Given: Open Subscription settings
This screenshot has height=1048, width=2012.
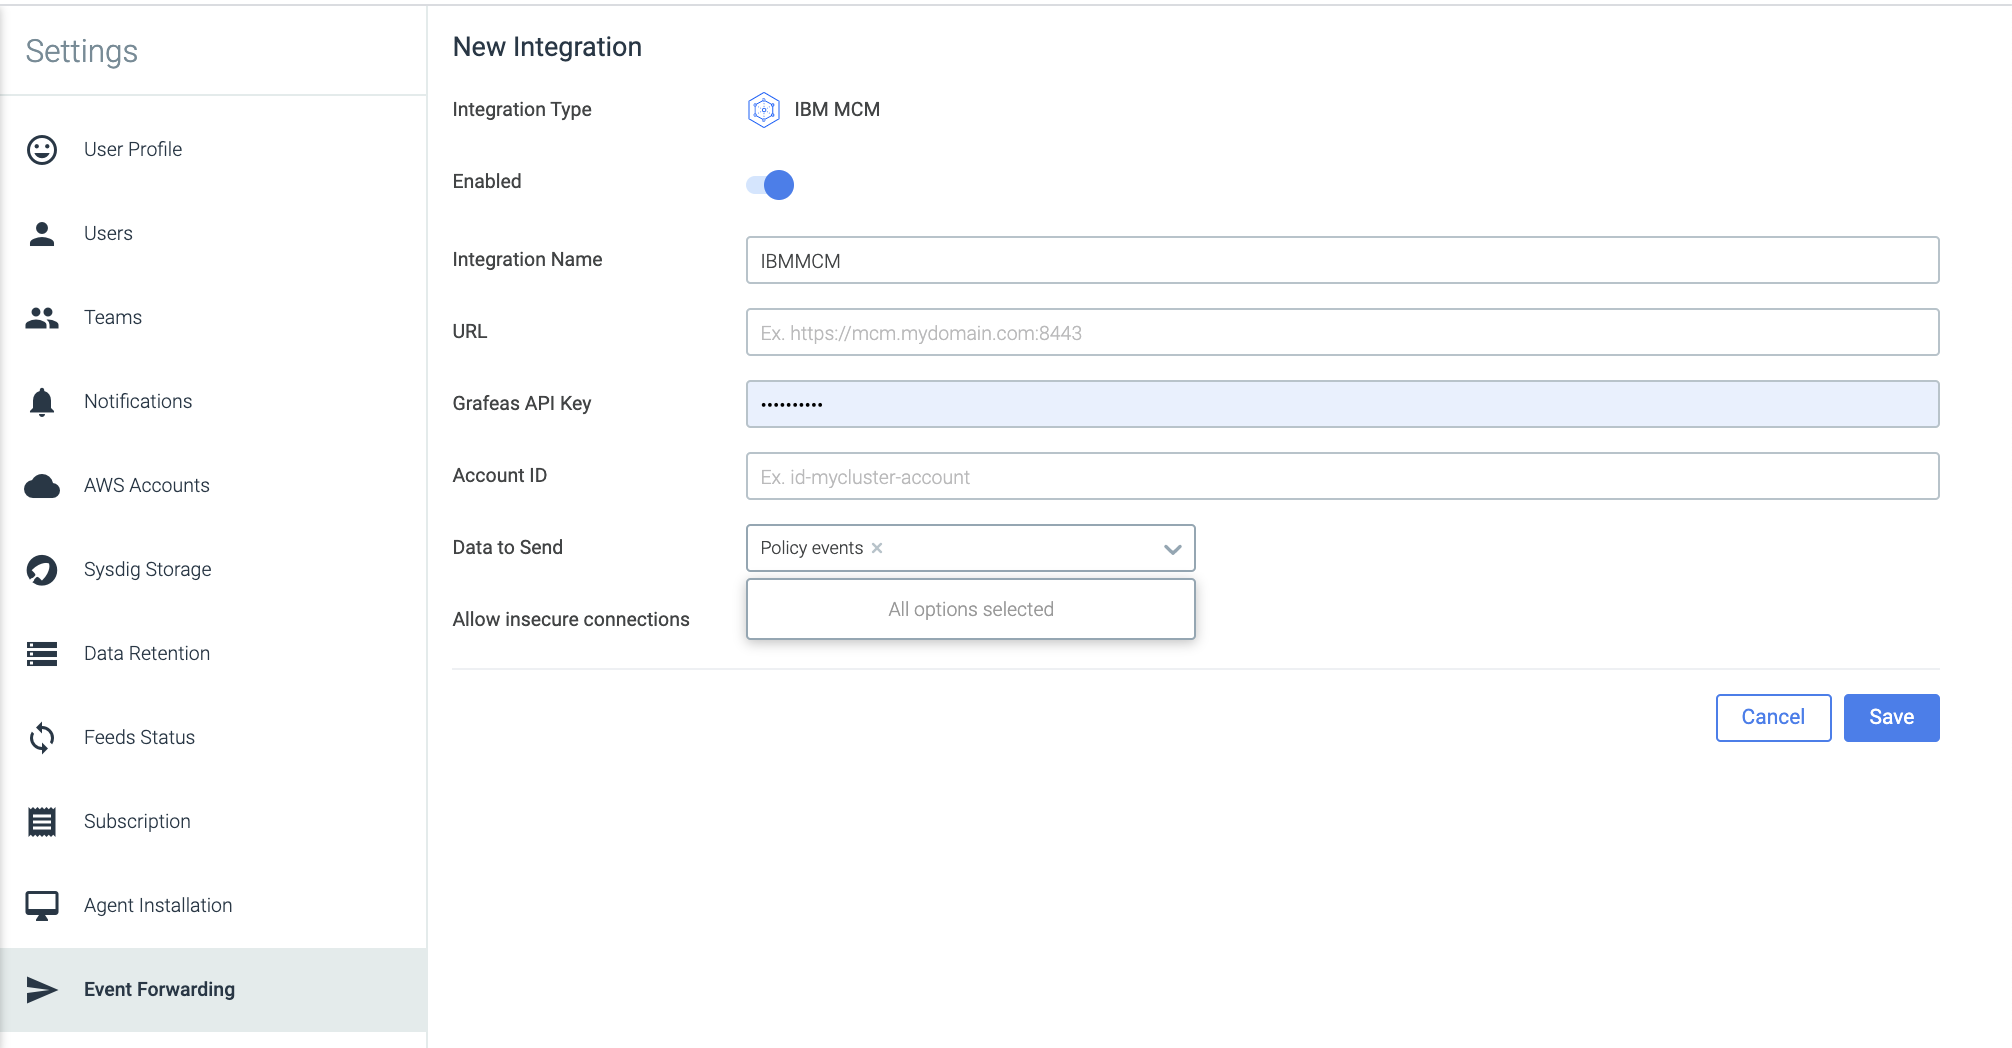Looking at the screenshot, I should [x=214, y=822].
